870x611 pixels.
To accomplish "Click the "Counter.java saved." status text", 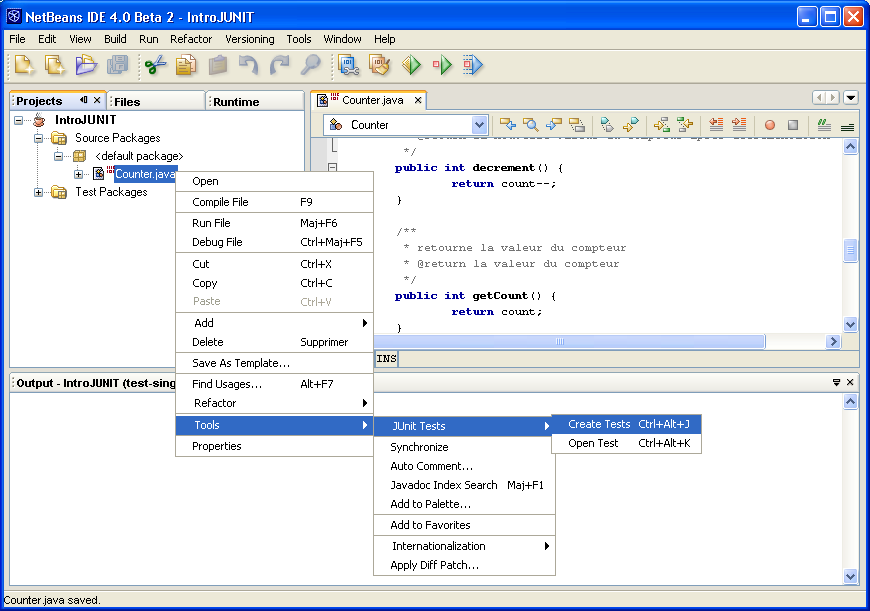I will (x=52, y=600).
